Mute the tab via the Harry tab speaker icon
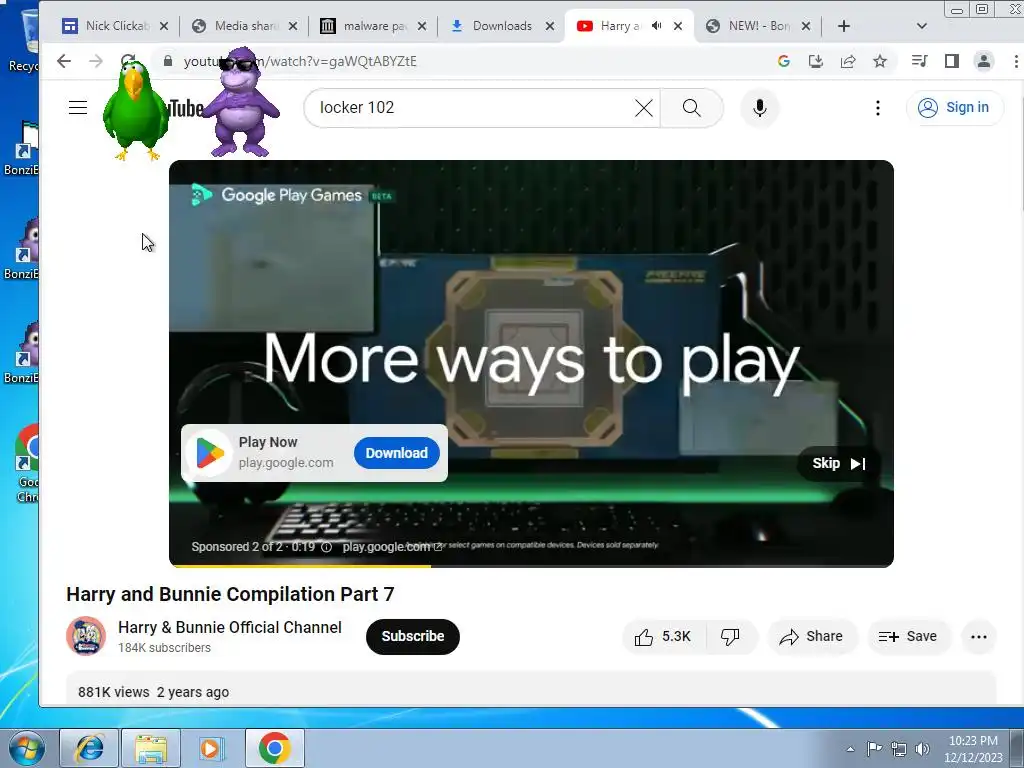The width and height of the screenshot is (1024, 768). (656, 26)
